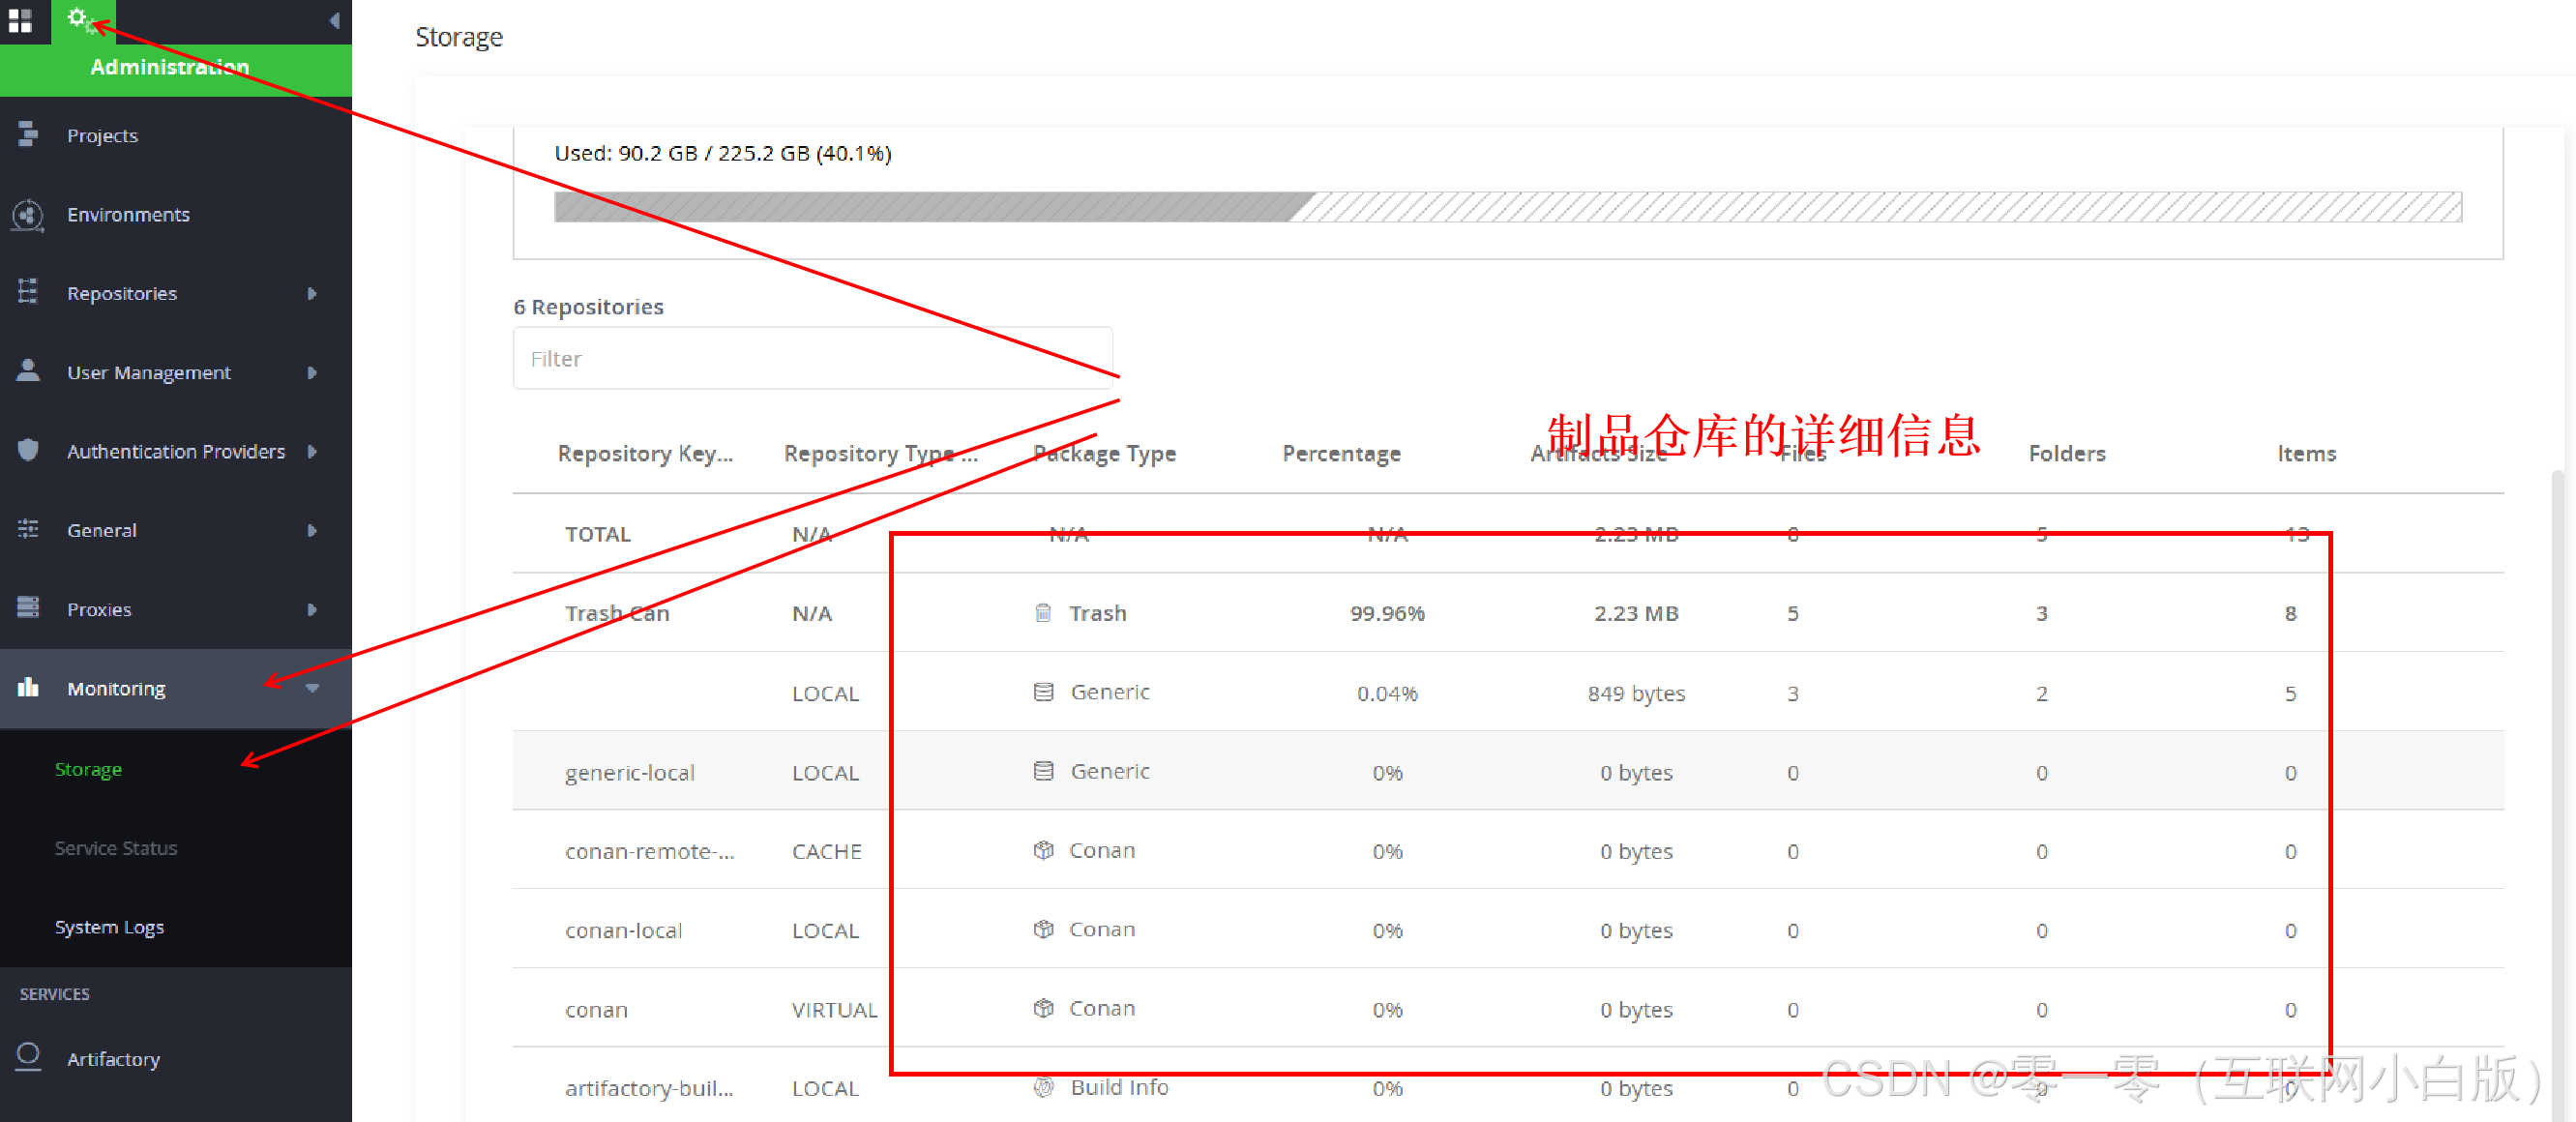Image resolution: width=2576 pixels, height=1122 pixels.
Task: Click the storage usage progress bar
Action: pos(1507,207)
